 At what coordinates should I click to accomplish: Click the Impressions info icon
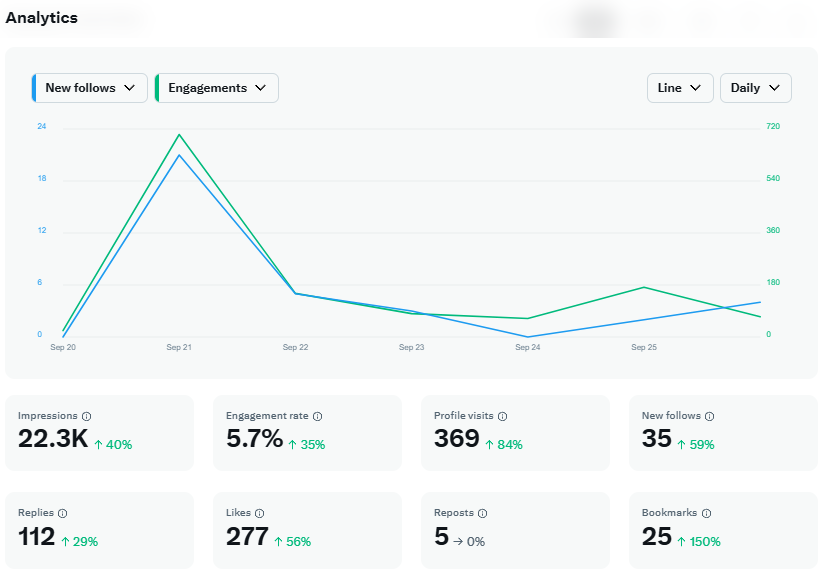87,417
